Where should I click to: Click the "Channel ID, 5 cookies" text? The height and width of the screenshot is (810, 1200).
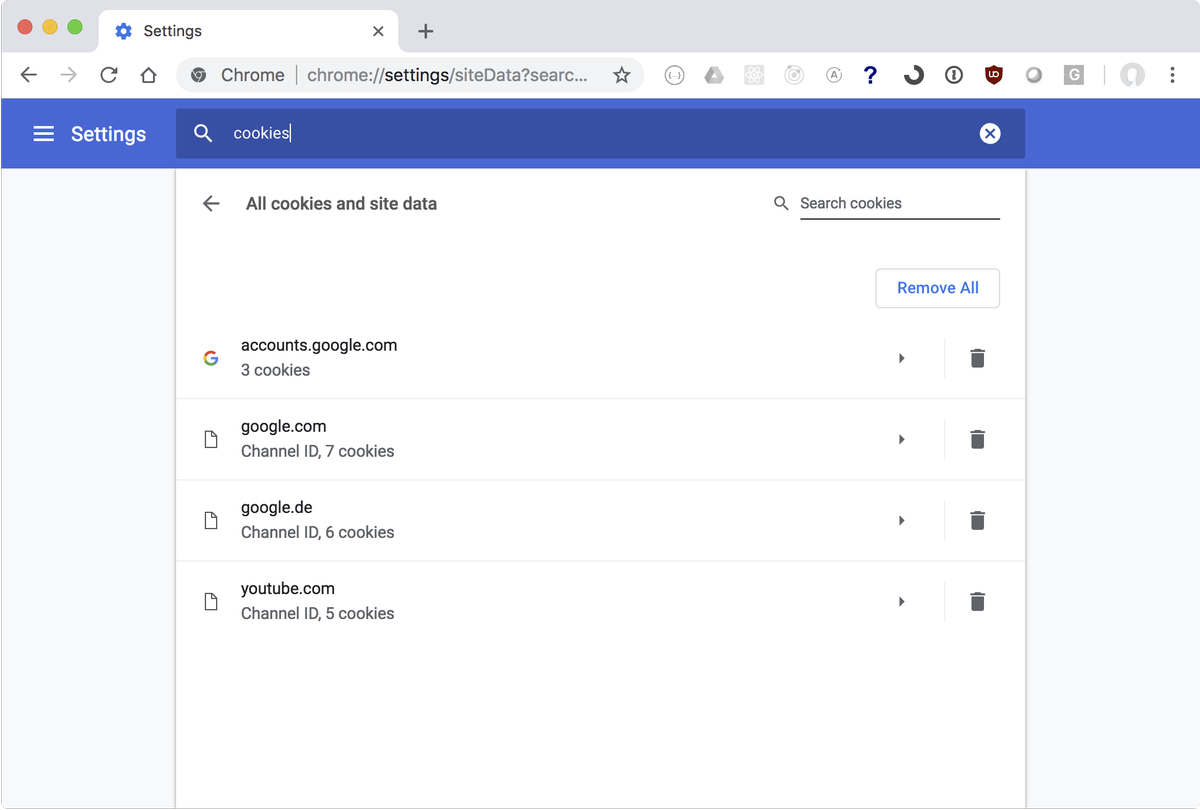(318, 613)
